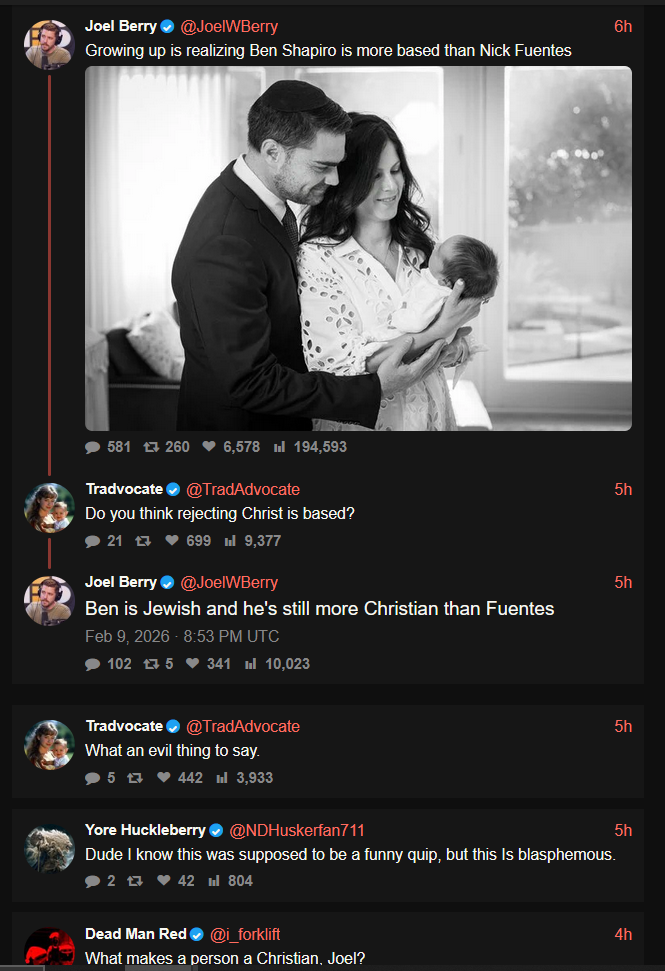The image size is (665, 971).
Task: Open @JoelWBerry handle on top tweet
Action: tap(229, 27)
